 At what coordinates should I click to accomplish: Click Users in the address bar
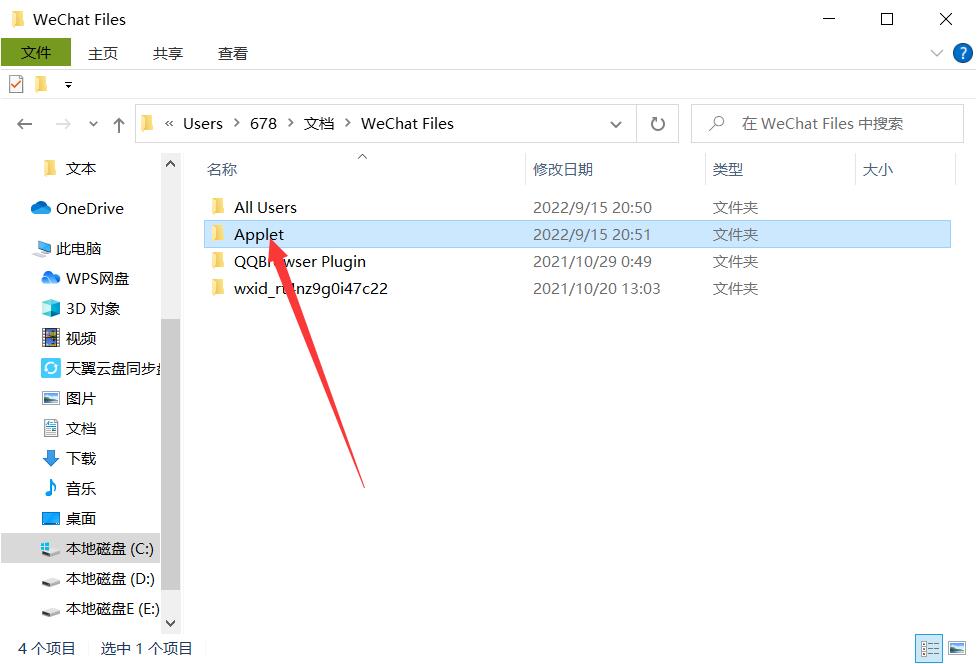point(203,123)
